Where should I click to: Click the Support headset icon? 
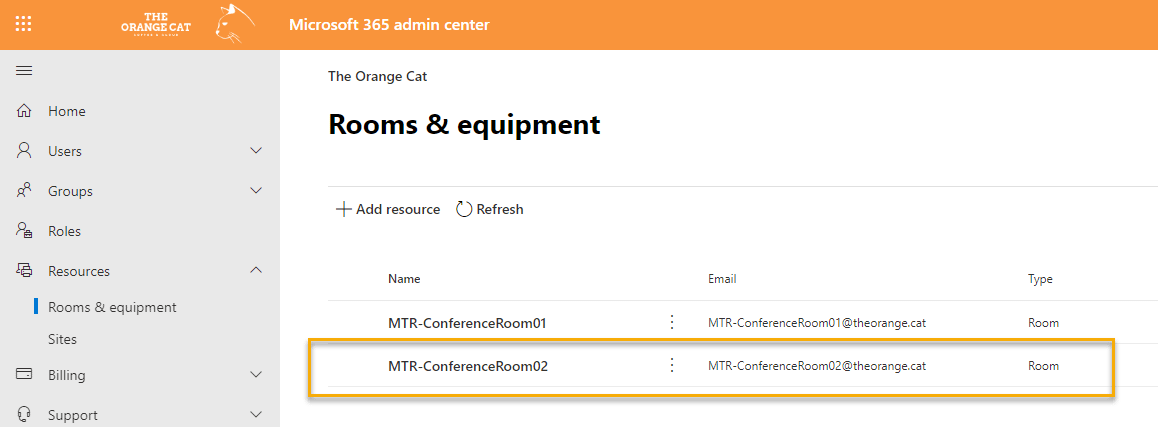(24, 414)
